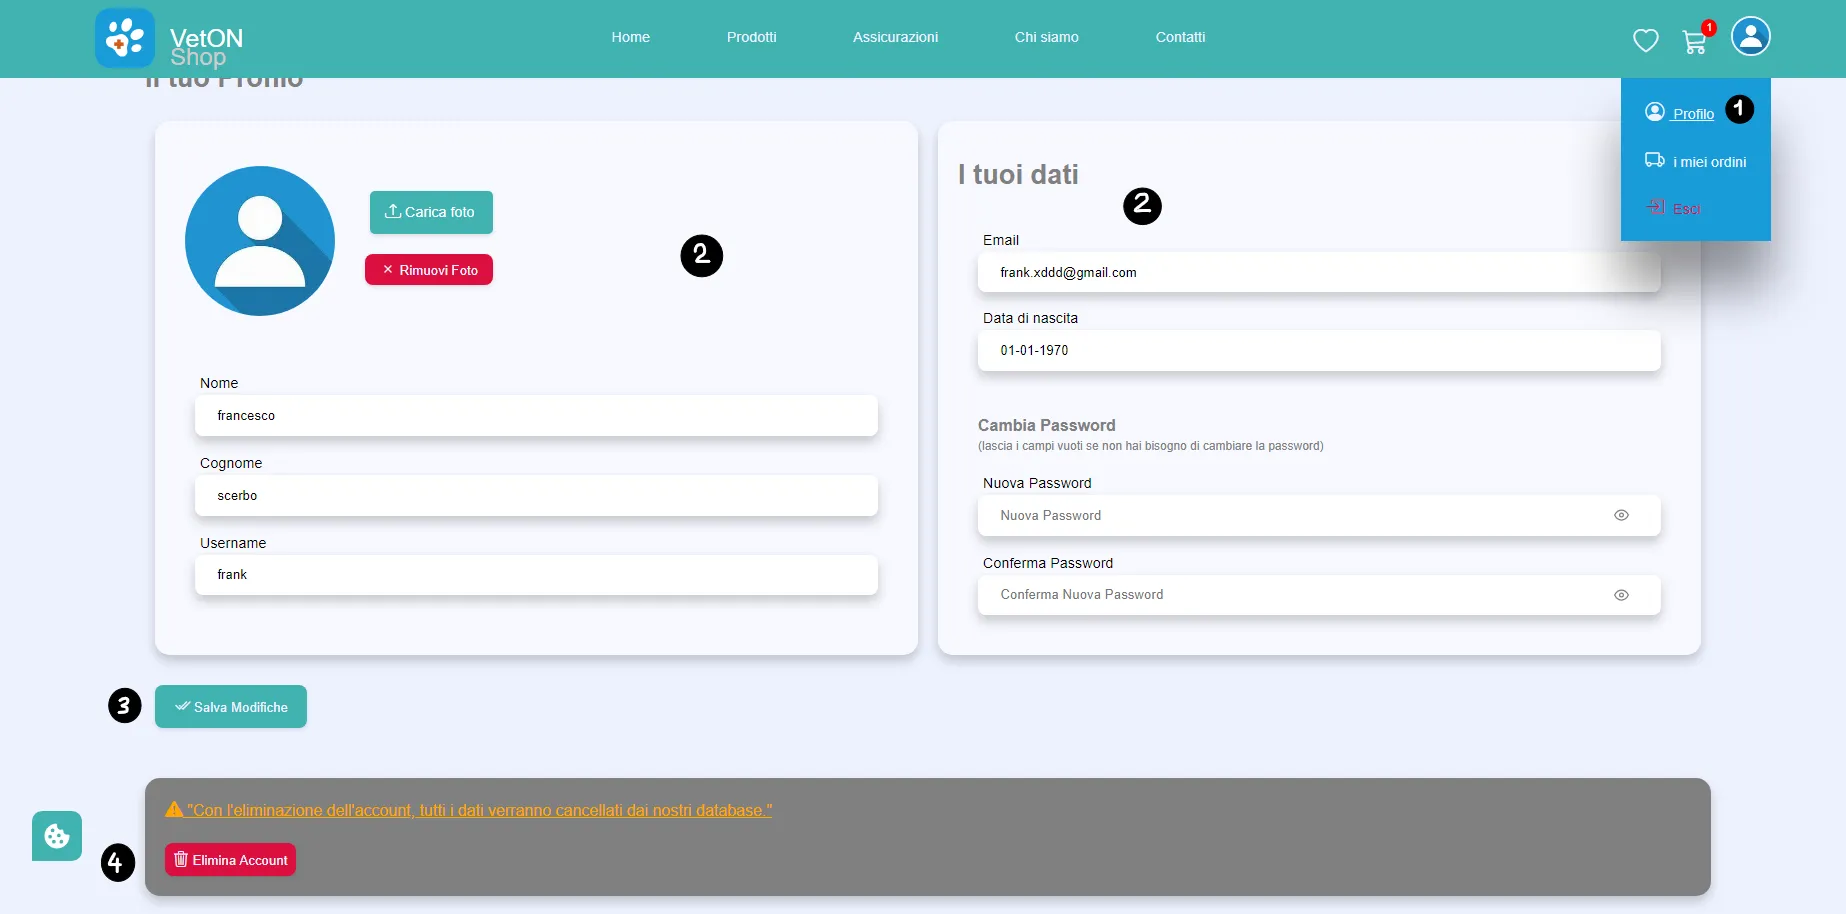Click the Elimina Account button
1846x914 pixels.
(230, 860)
